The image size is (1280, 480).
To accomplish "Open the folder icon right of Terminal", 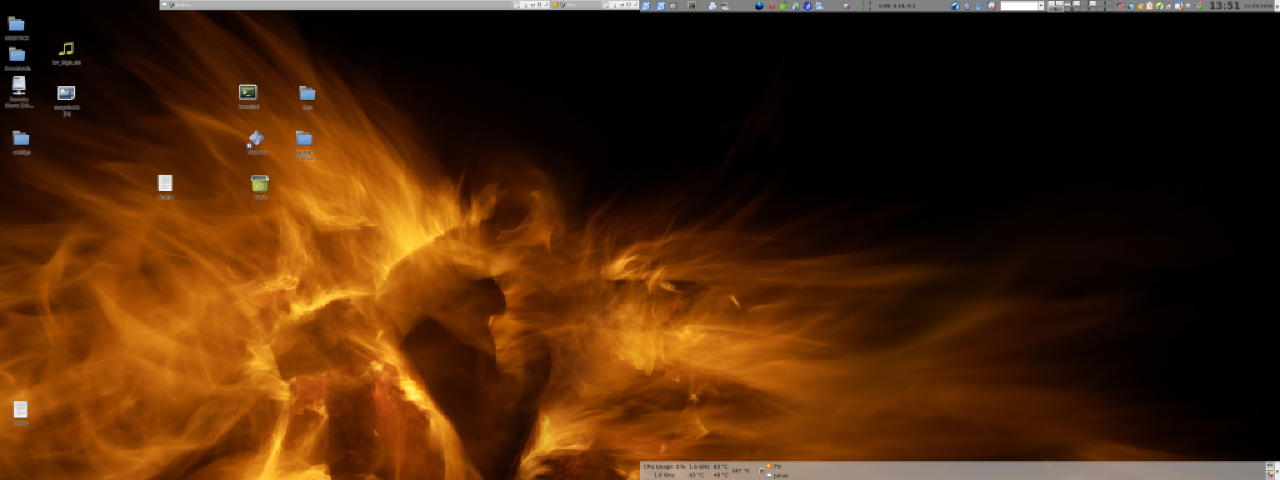I will (307, 94).
